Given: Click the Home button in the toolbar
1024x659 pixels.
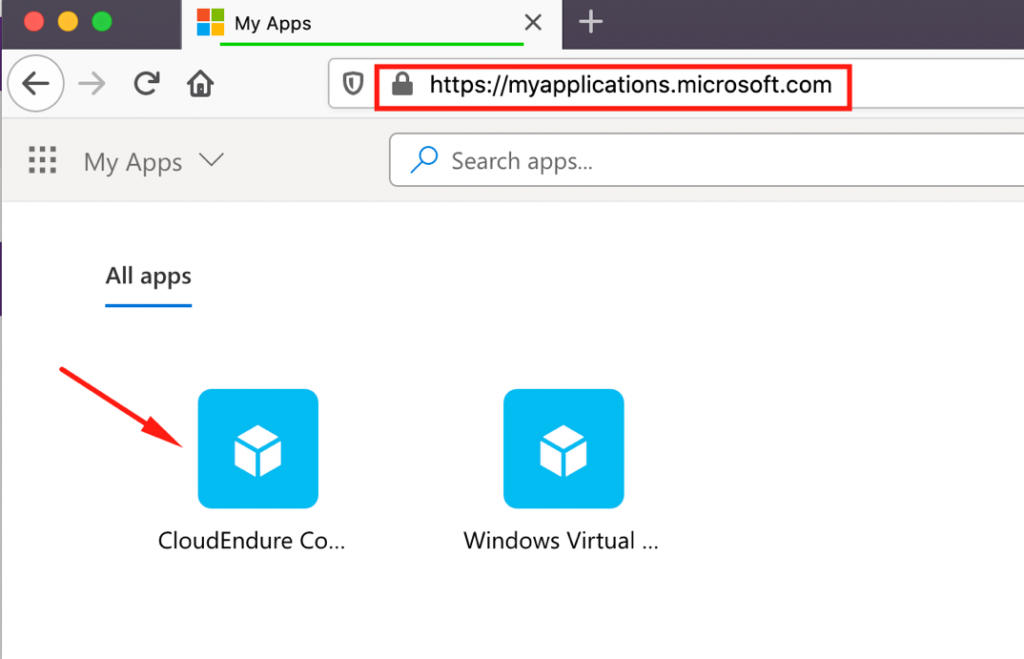Looking at the screenshot, I should click(x=199, y=84).
